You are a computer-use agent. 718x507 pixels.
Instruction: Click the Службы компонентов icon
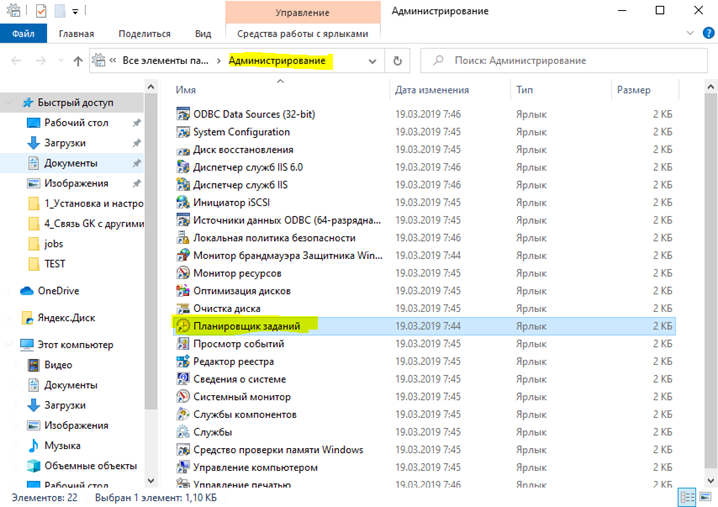(x=183, y=414)
